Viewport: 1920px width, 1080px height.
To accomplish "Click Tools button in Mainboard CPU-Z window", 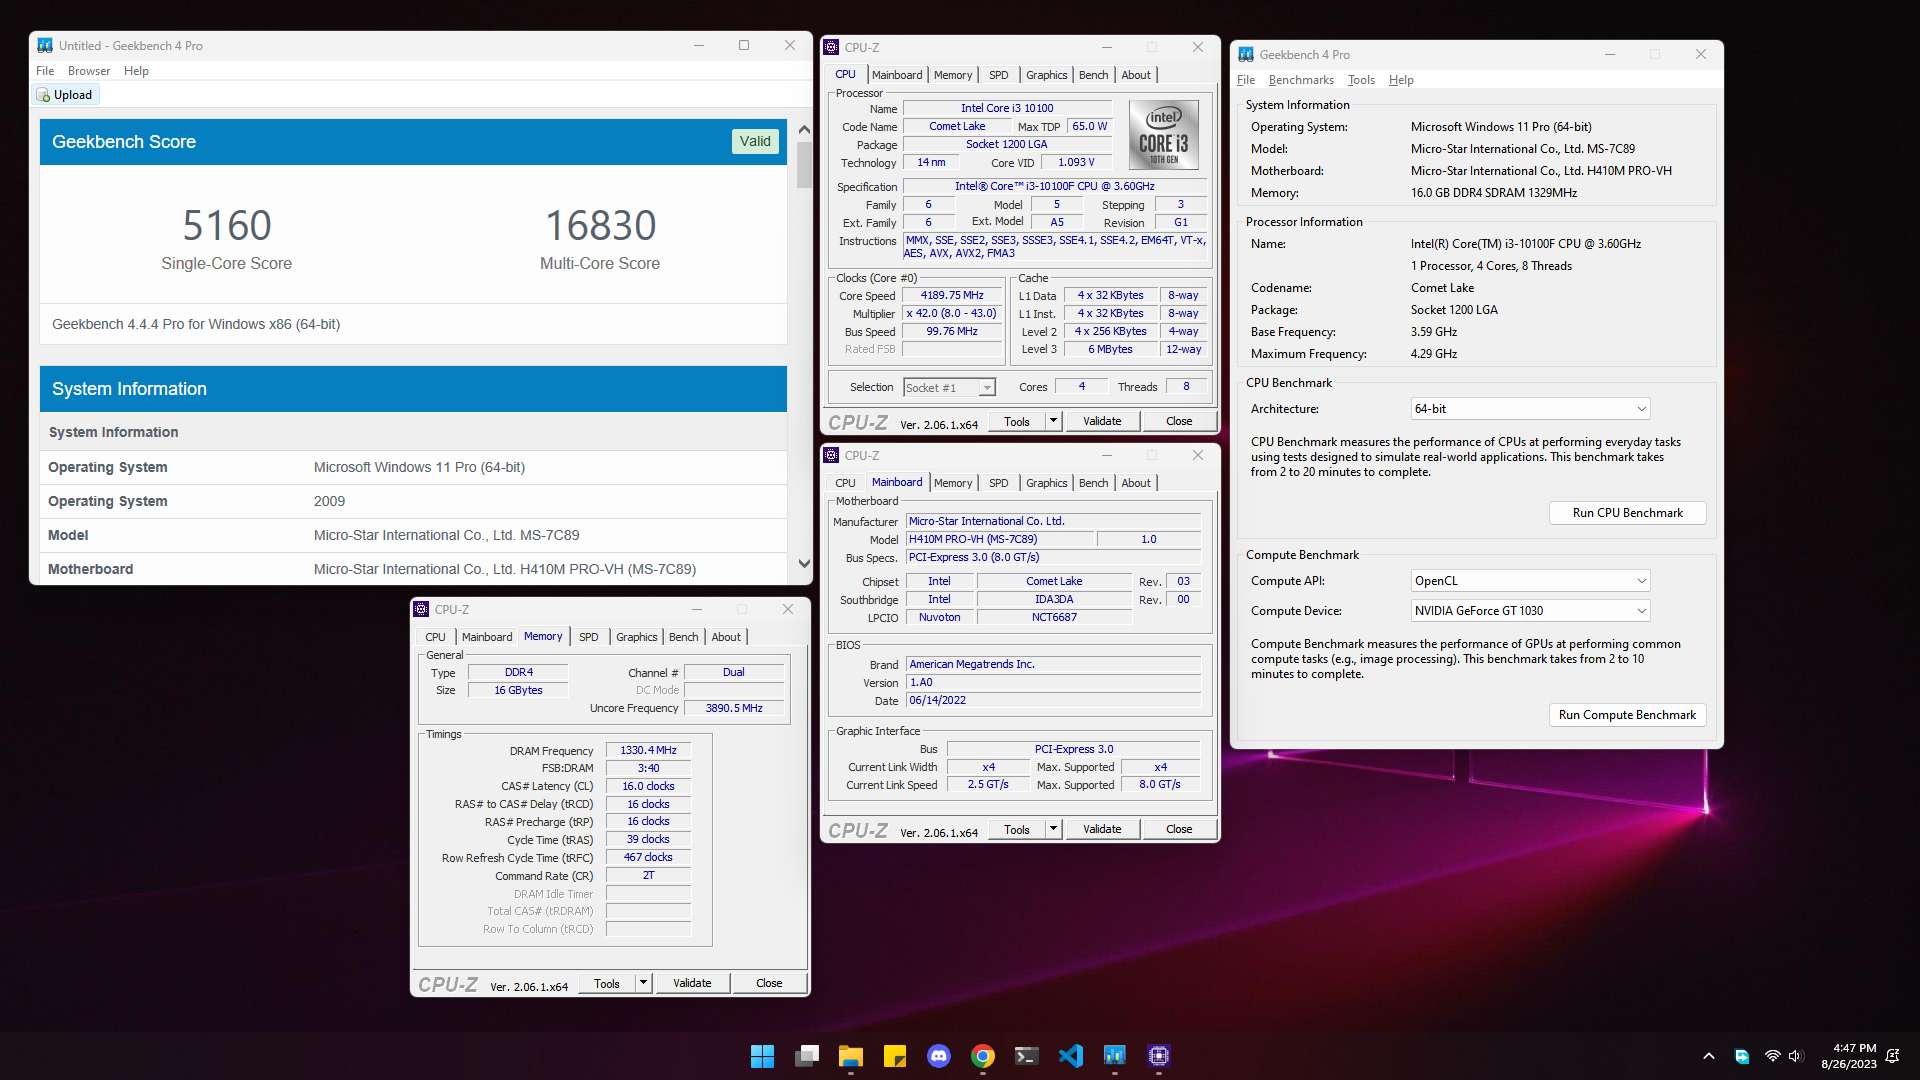I will [x=1017, y=829].
